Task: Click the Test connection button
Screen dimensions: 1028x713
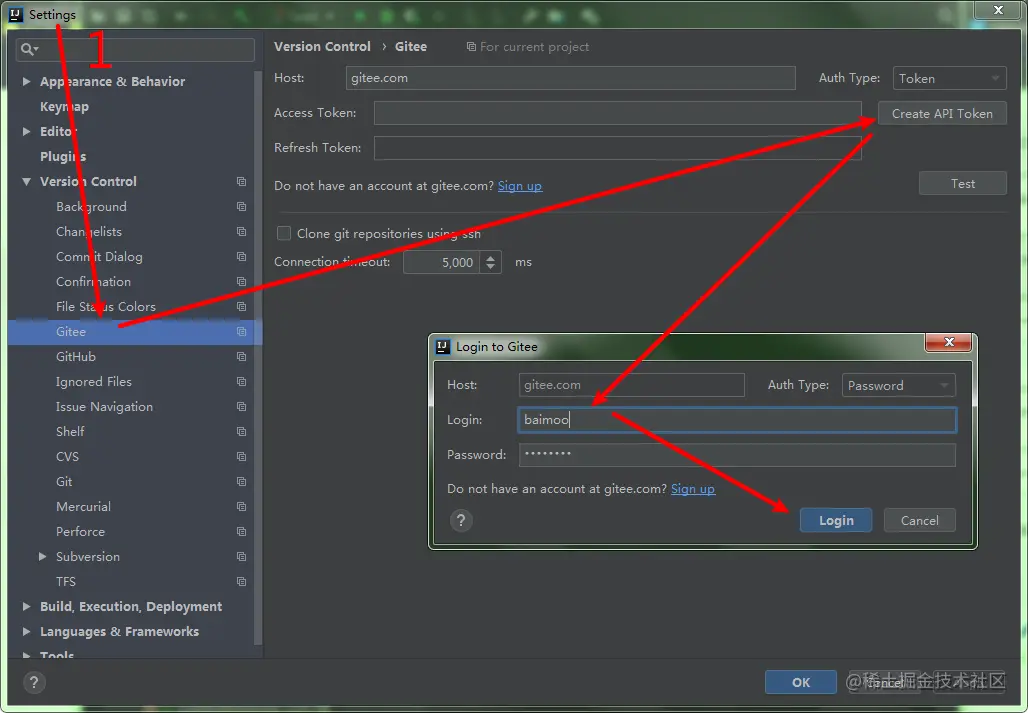Action: click(x=962, y=183)
